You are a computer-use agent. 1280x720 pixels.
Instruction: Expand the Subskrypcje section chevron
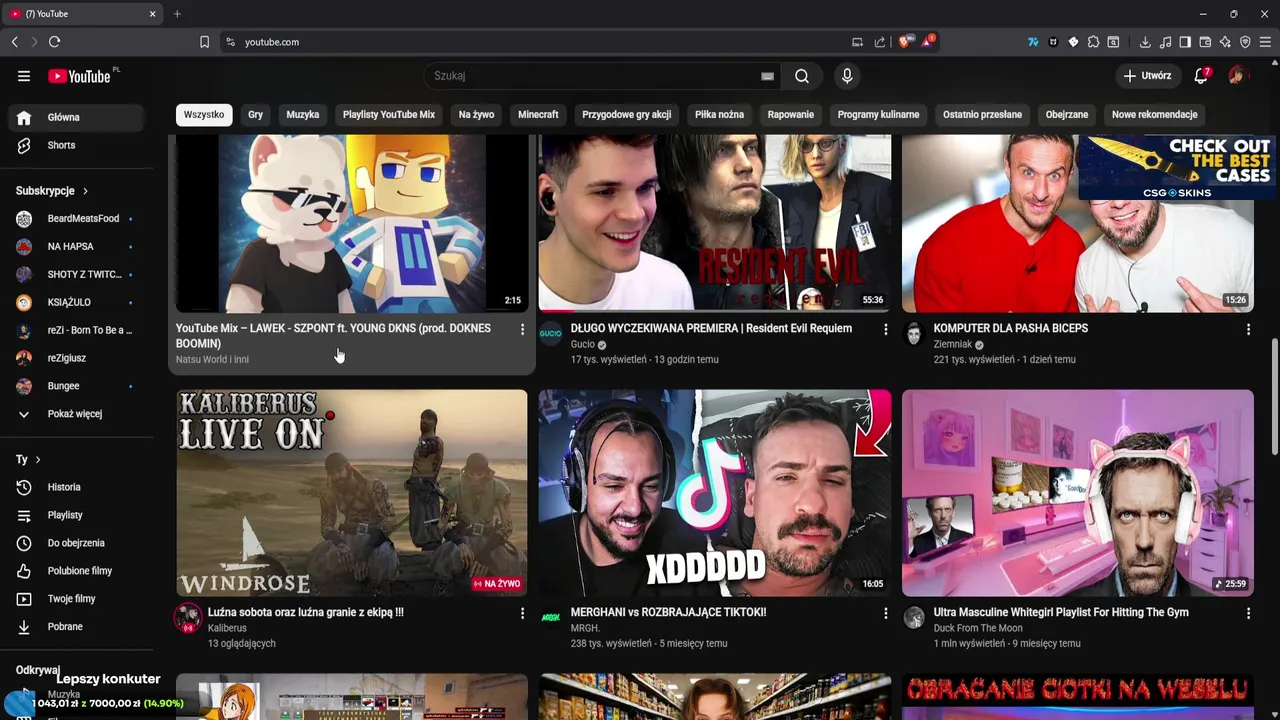tap(85, 191)
